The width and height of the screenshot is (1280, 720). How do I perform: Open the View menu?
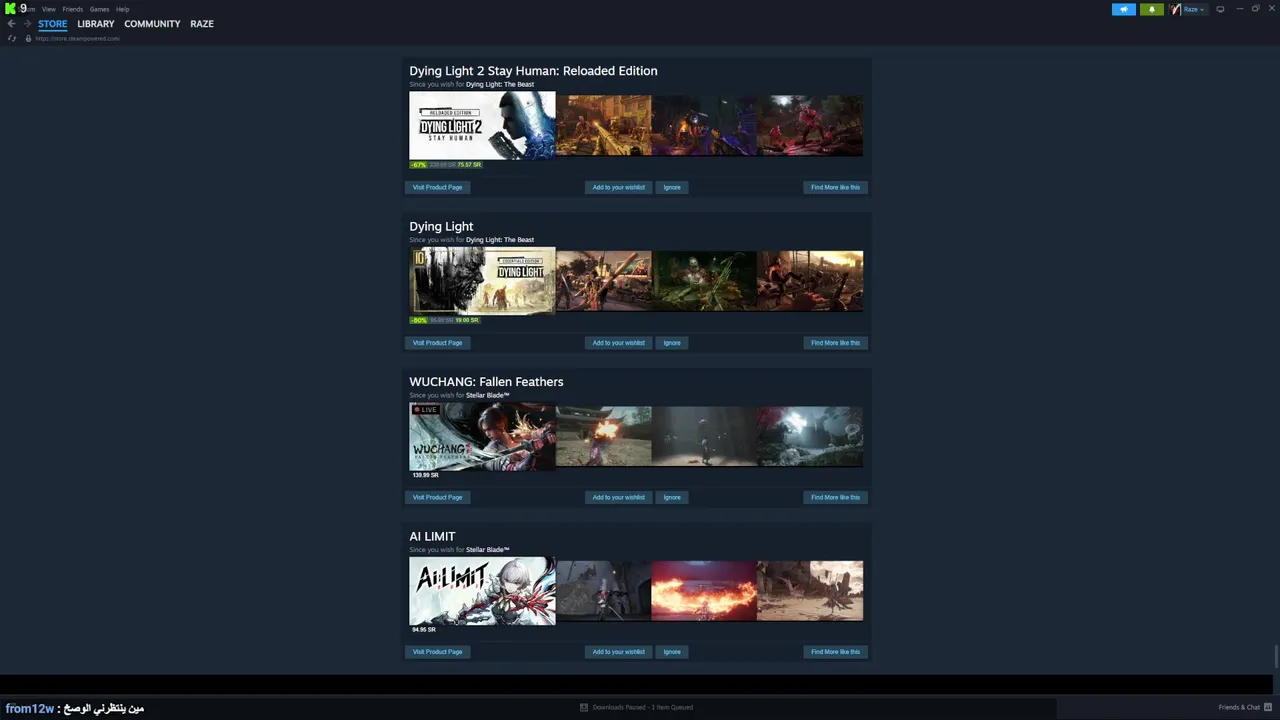pos(48,9)
